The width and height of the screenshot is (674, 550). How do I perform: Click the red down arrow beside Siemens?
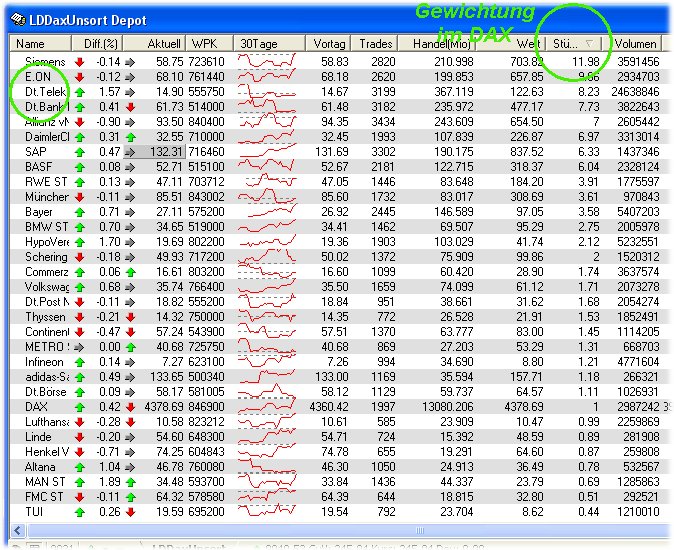(80, 62)
